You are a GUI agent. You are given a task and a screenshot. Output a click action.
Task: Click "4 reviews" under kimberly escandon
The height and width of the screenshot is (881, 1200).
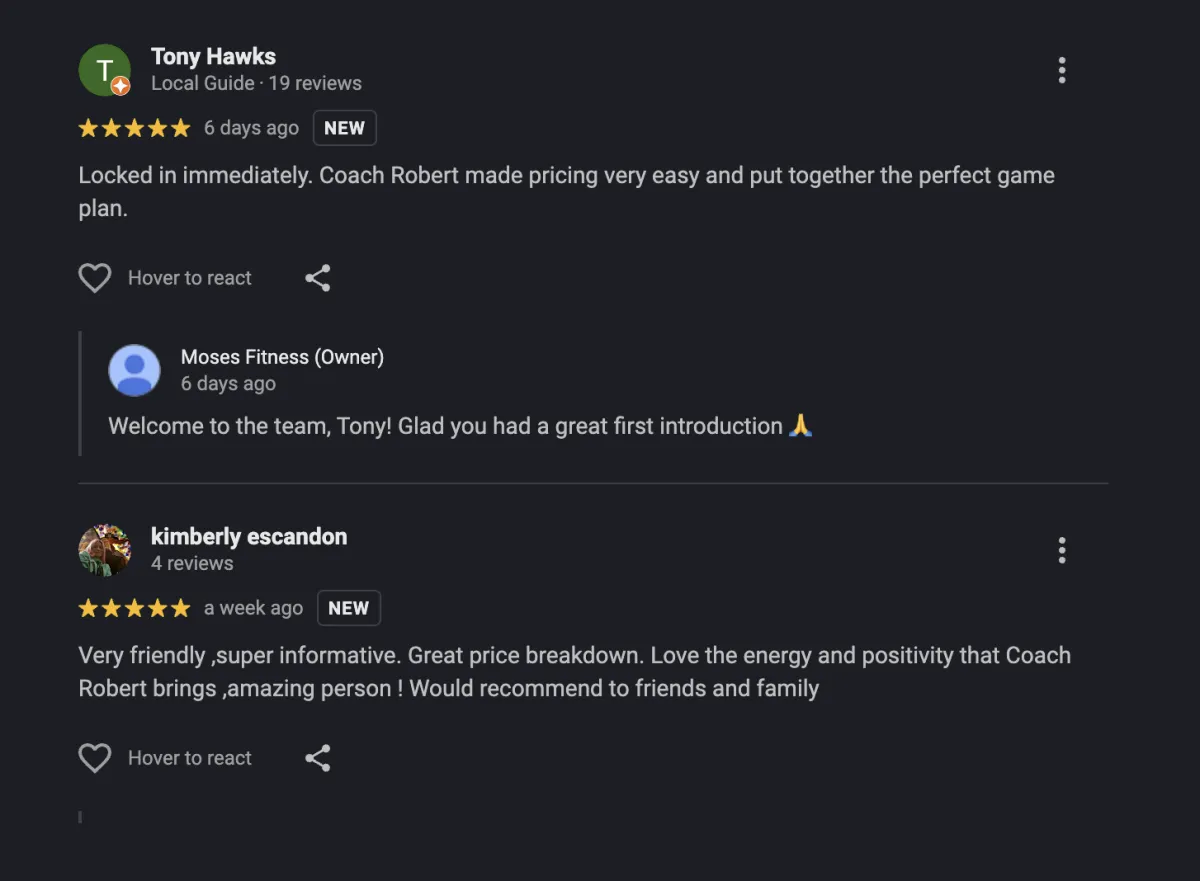[192, 563]
